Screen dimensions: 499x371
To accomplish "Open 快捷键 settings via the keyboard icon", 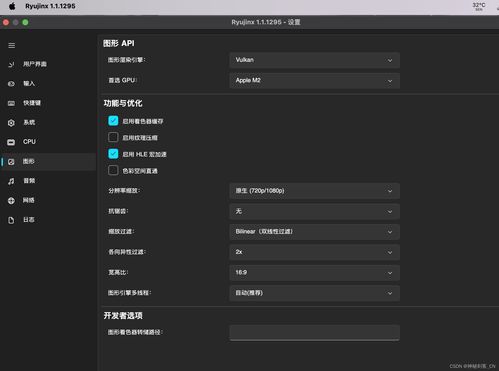I will pyautogui.click(x=11, y=103).
